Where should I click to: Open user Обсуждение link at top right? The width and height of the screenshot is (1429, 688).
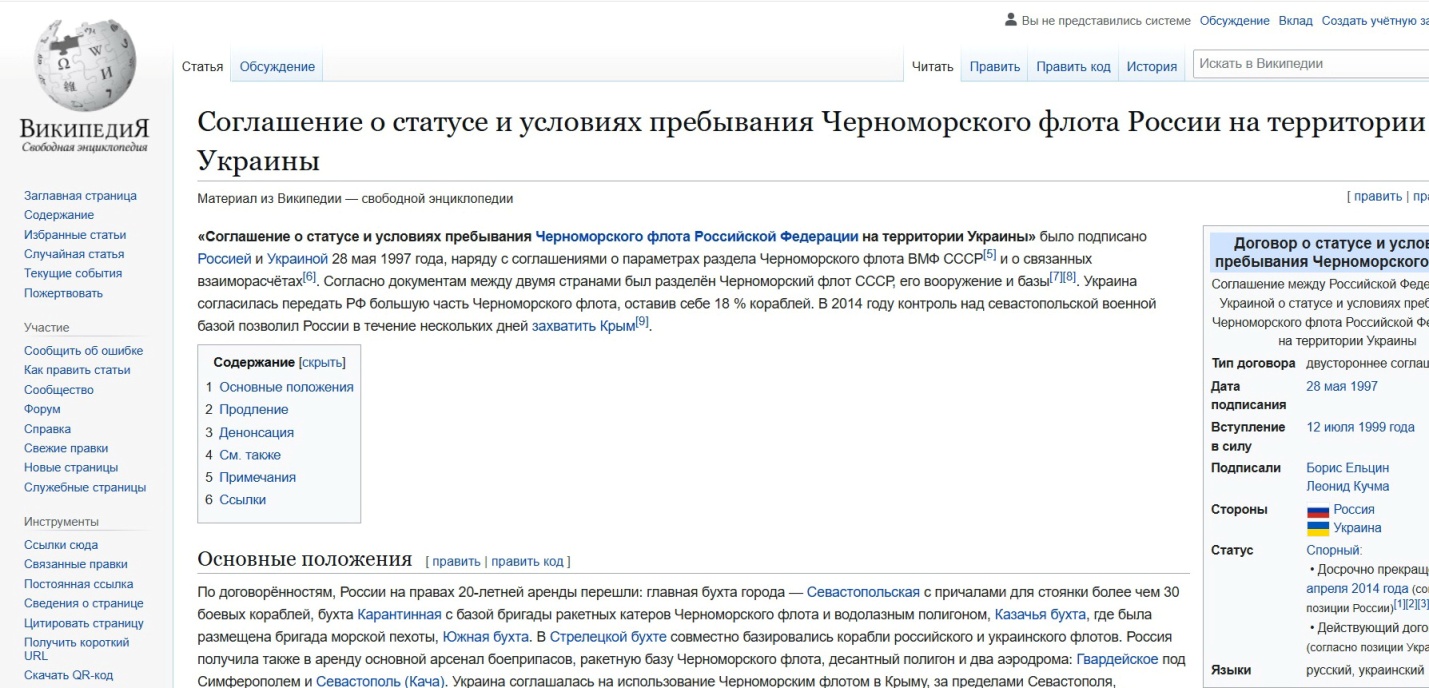click(x=1234, y=20)
